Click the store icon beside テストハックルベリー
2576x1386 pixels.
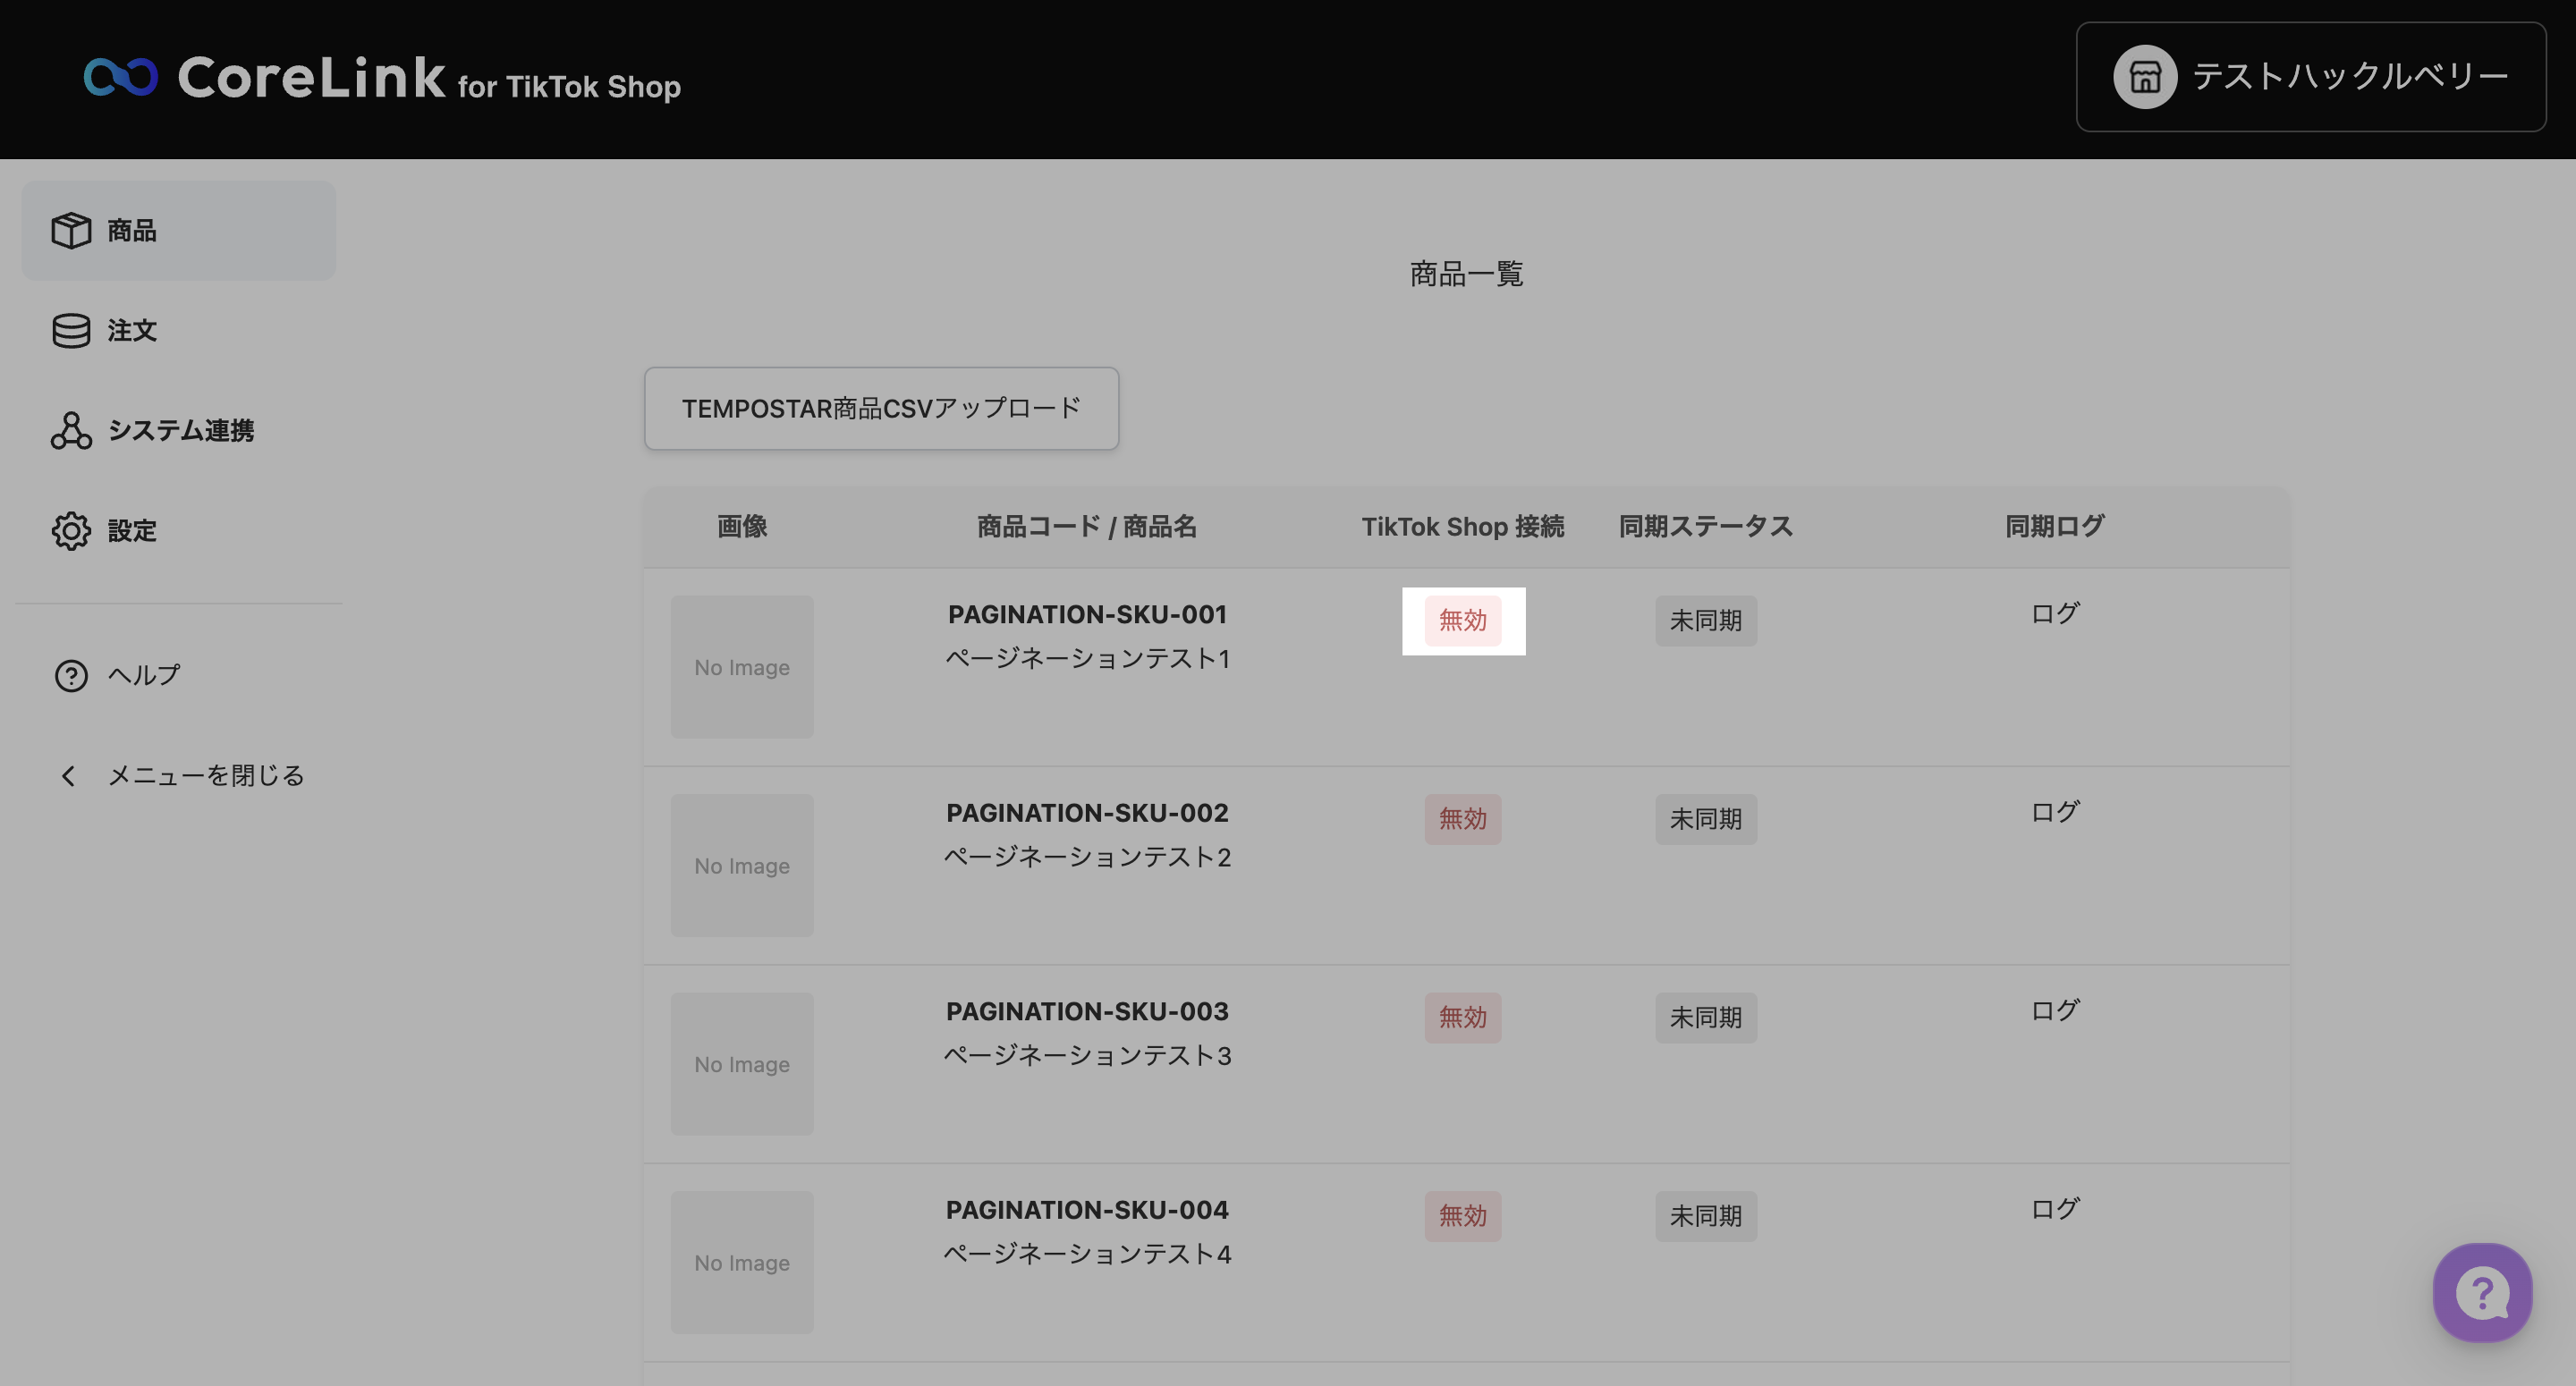(x=2144, y=77)
